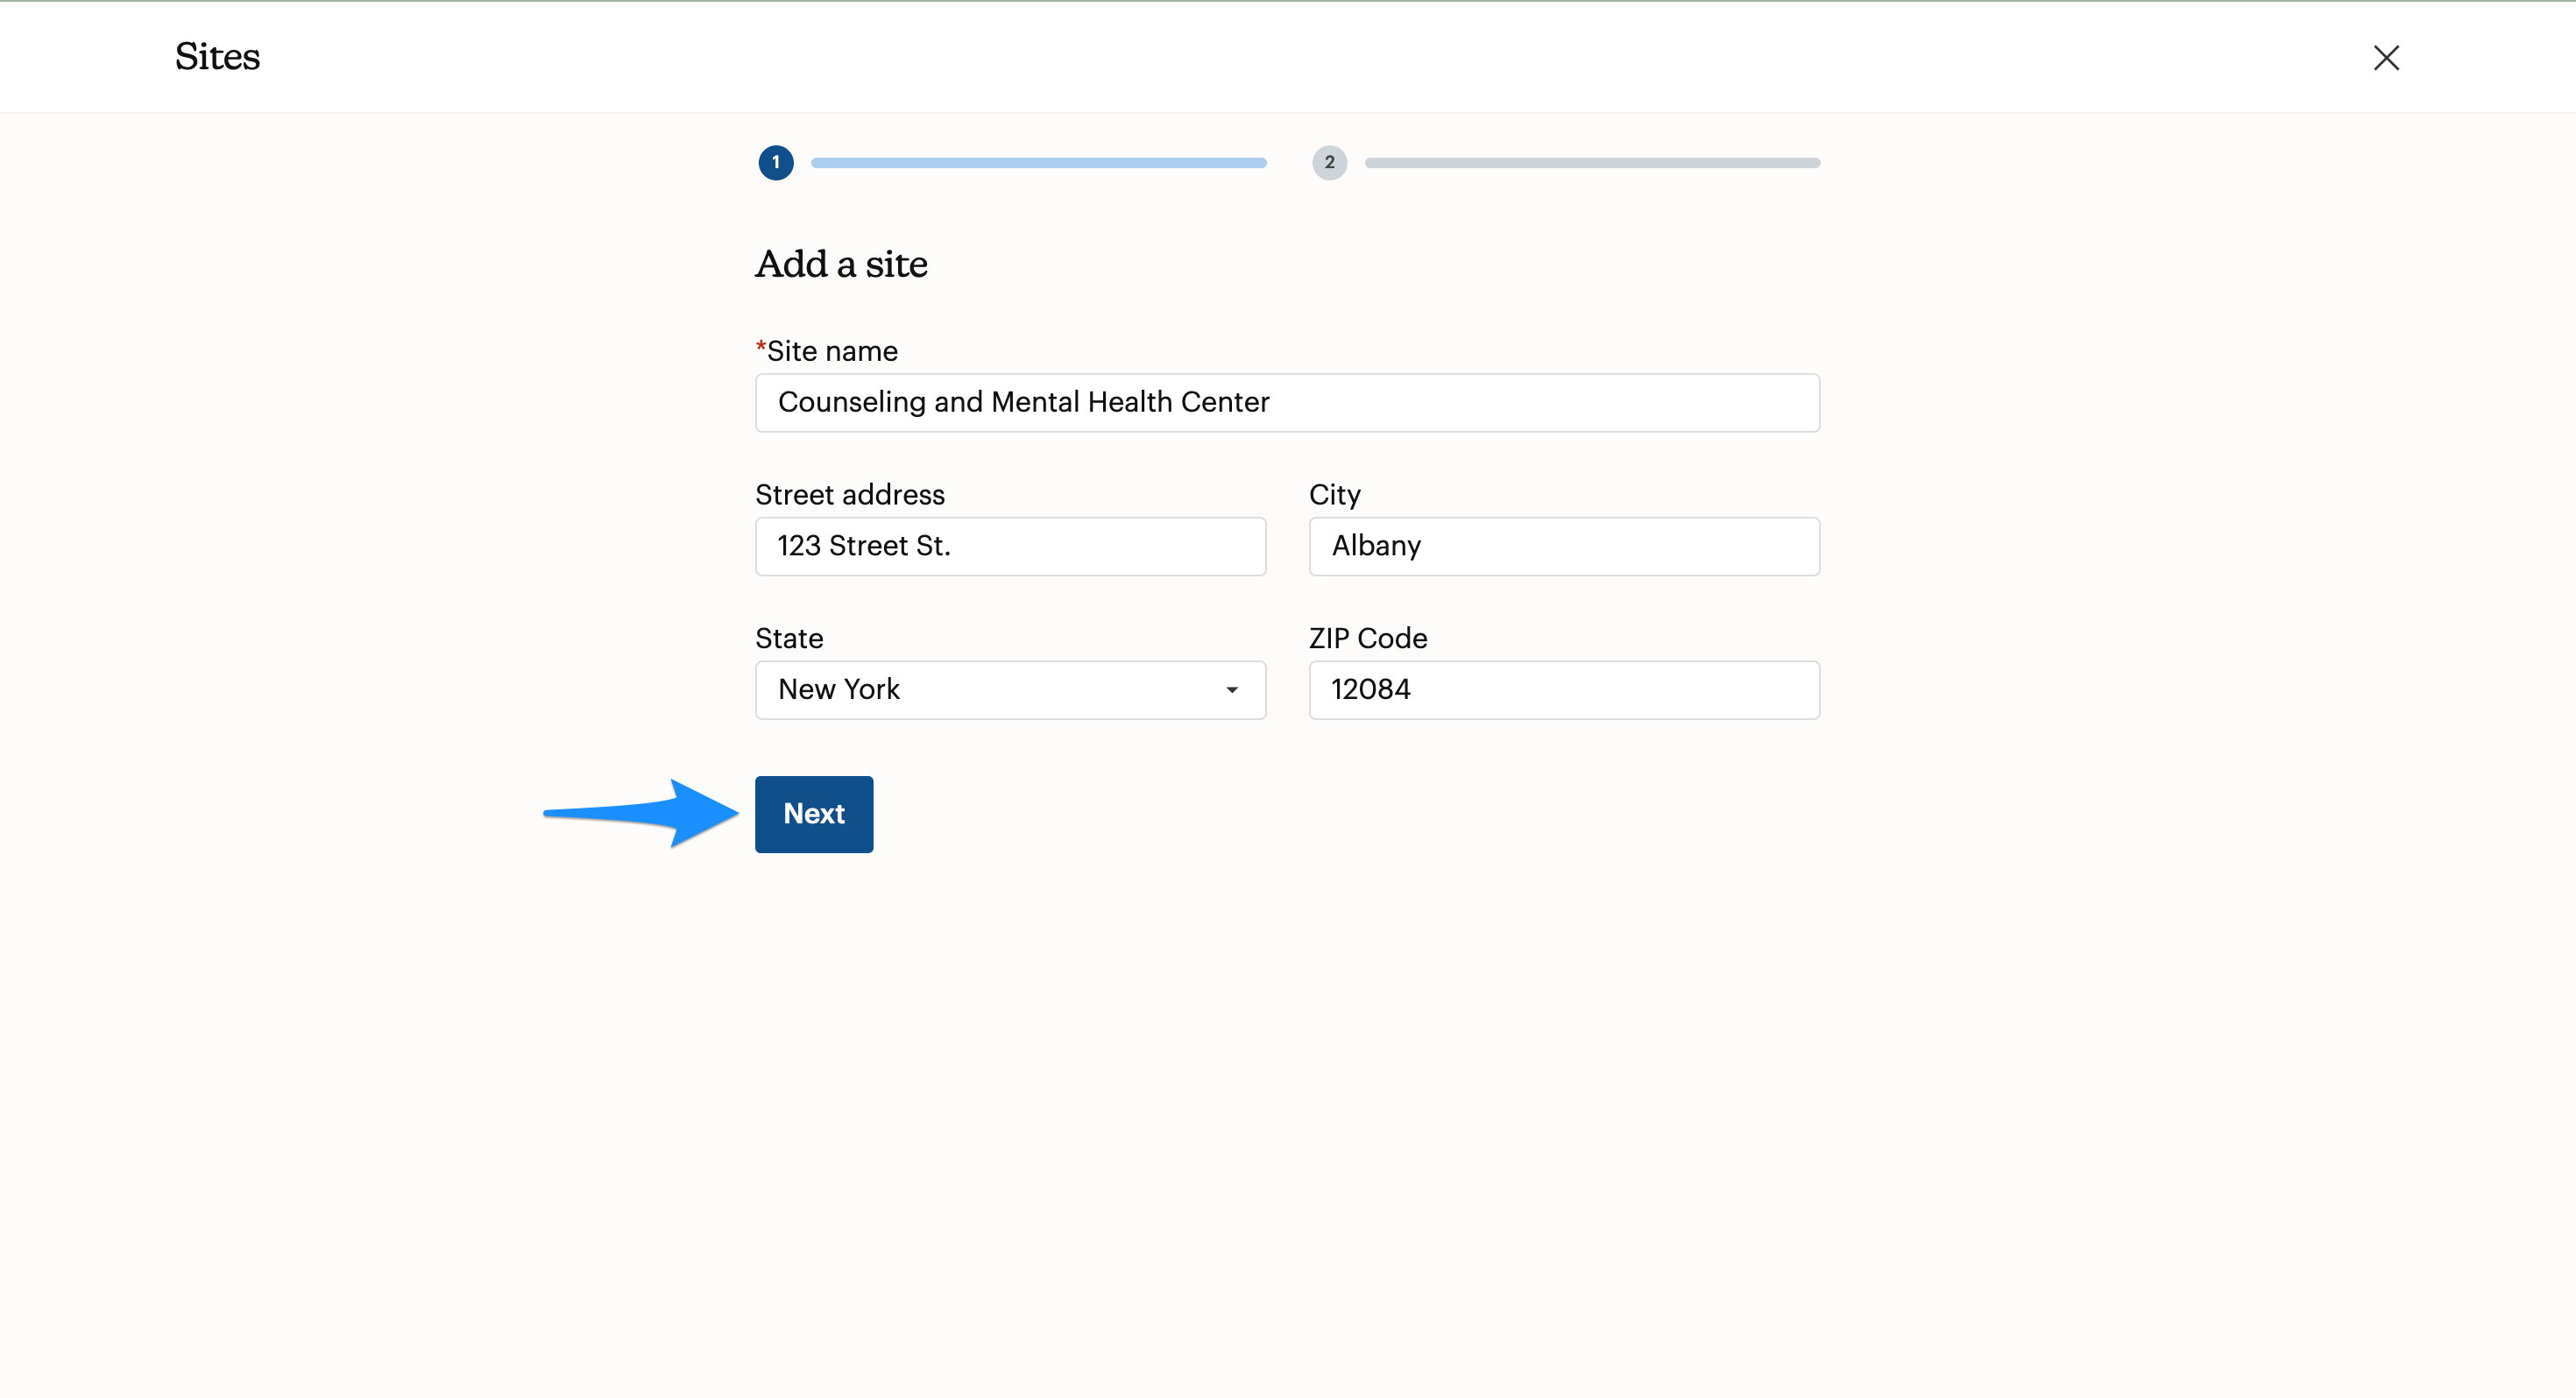Click the "ZIP Code" label
This screenshot has width=2576, height=1398.
[x=1368, y=638]
